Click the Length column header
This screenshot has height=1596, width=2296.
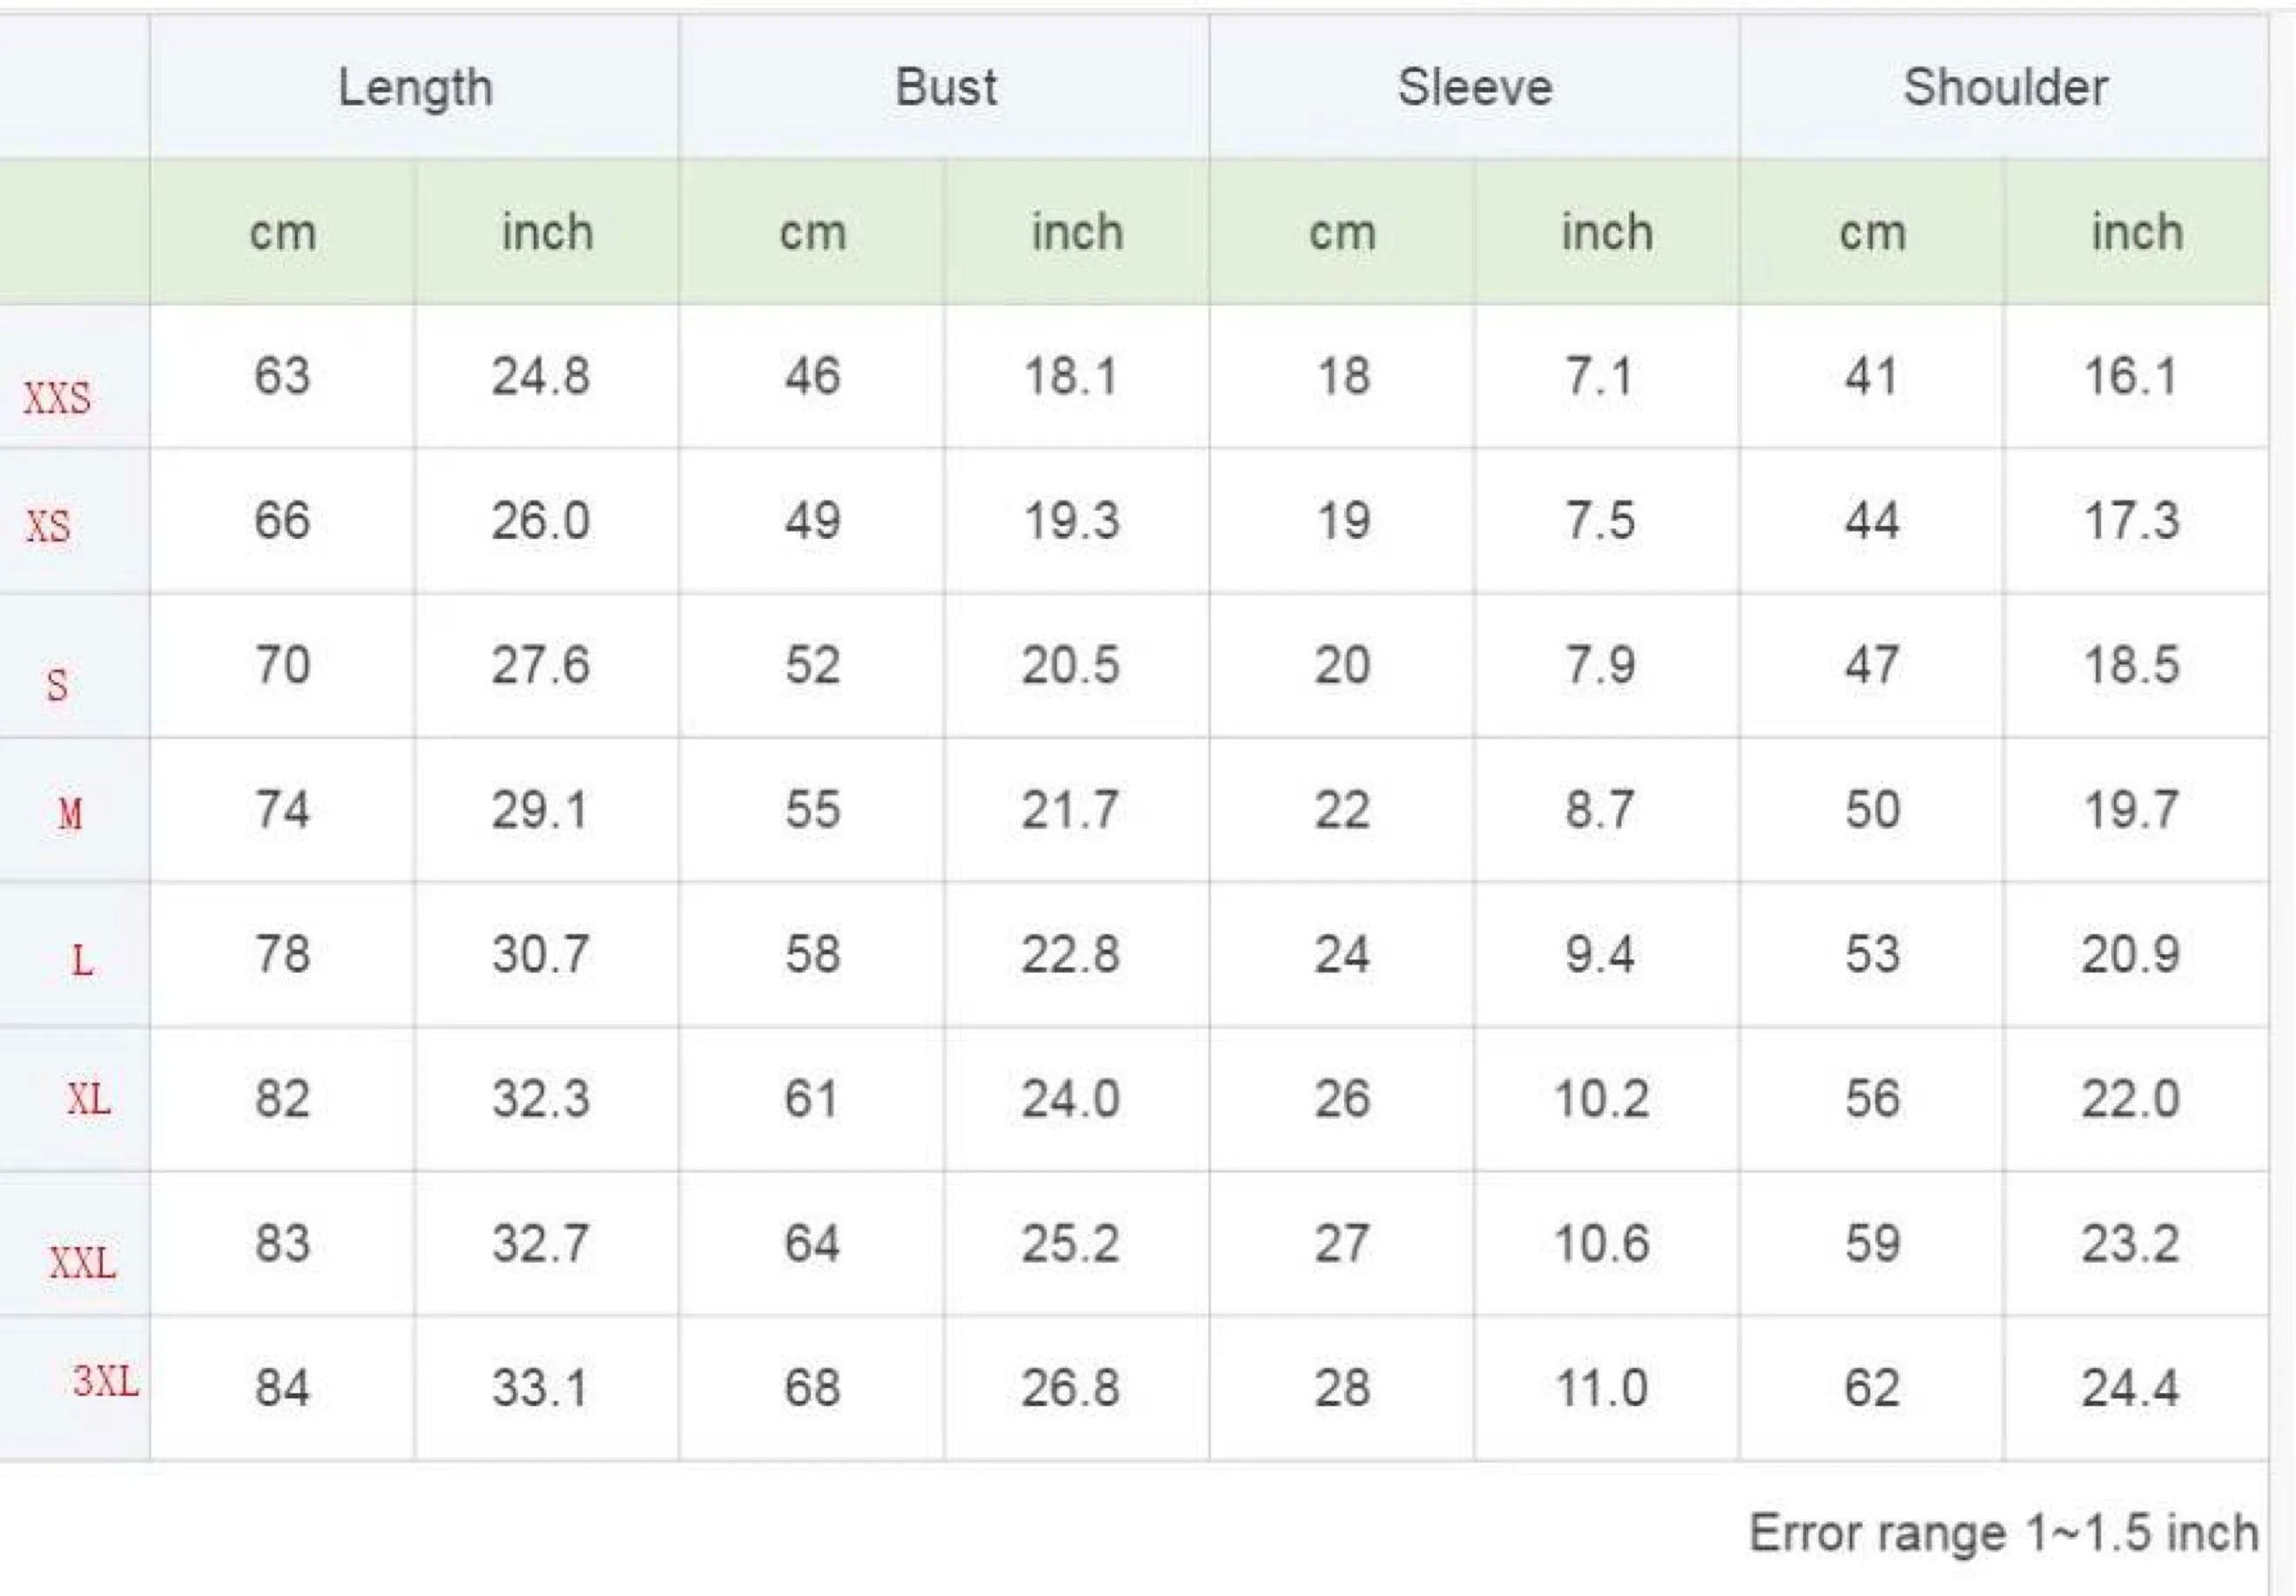coord(415,88)
